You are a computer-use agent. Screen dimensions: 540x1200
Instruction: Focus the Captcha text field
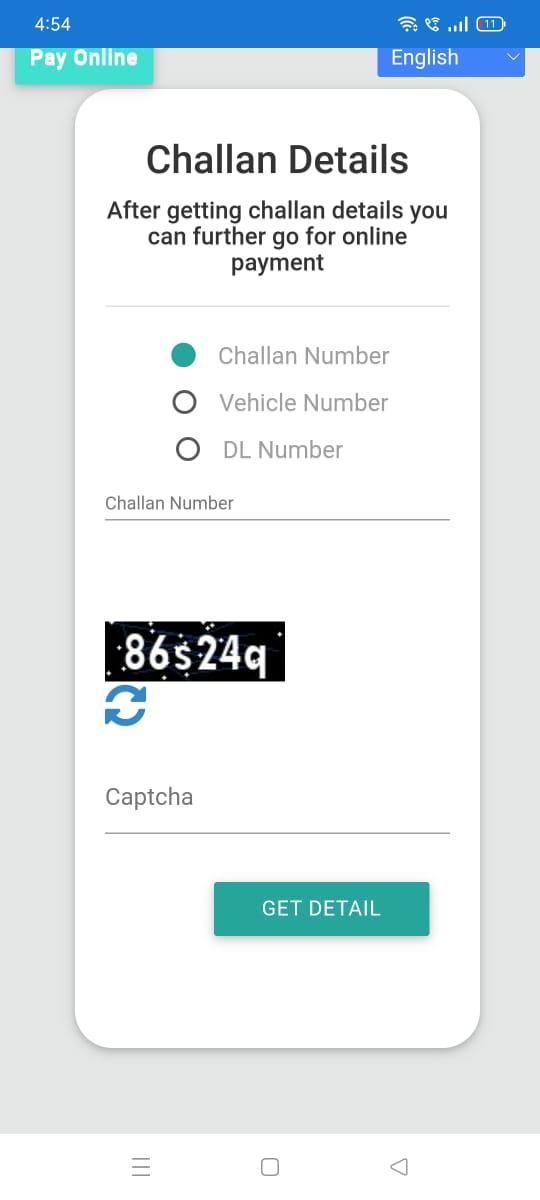(x=277, y=798)
